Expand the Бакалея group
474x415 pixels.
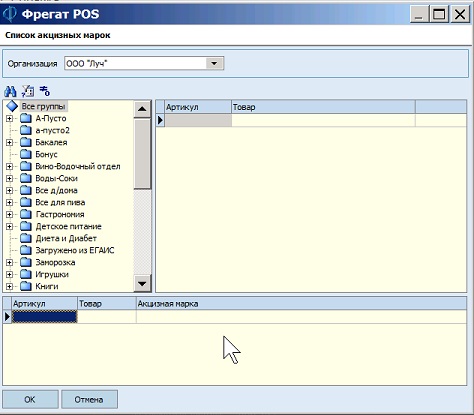9,142
